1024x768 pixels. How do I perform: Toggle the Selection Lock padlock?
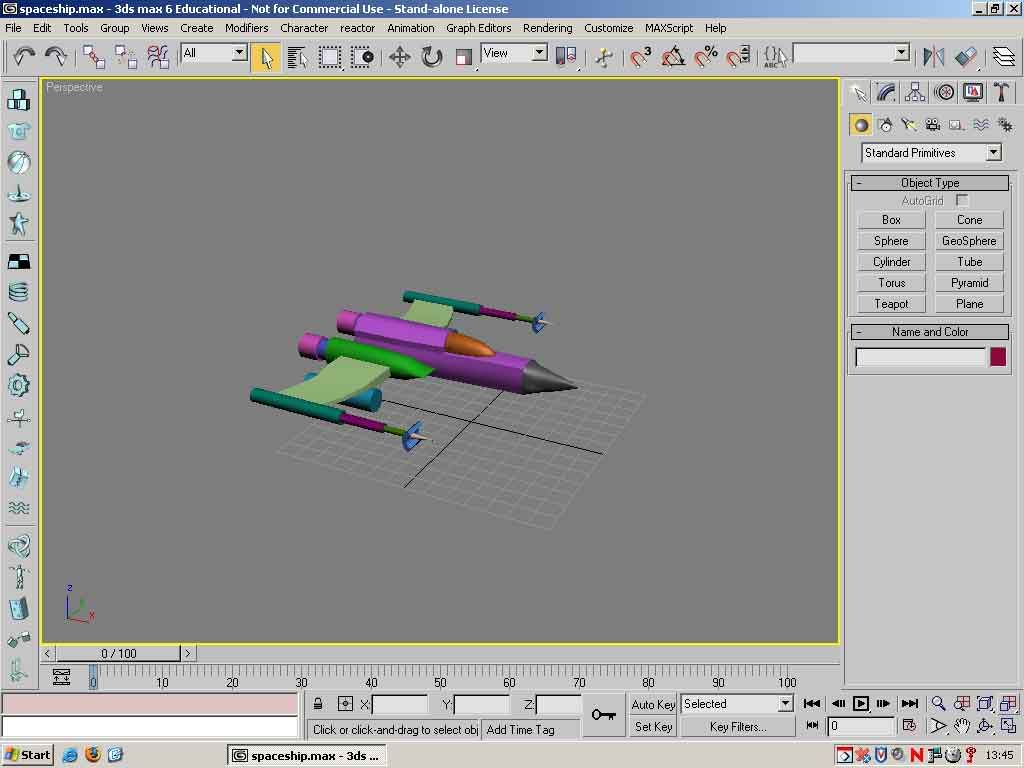coord(318,704)
